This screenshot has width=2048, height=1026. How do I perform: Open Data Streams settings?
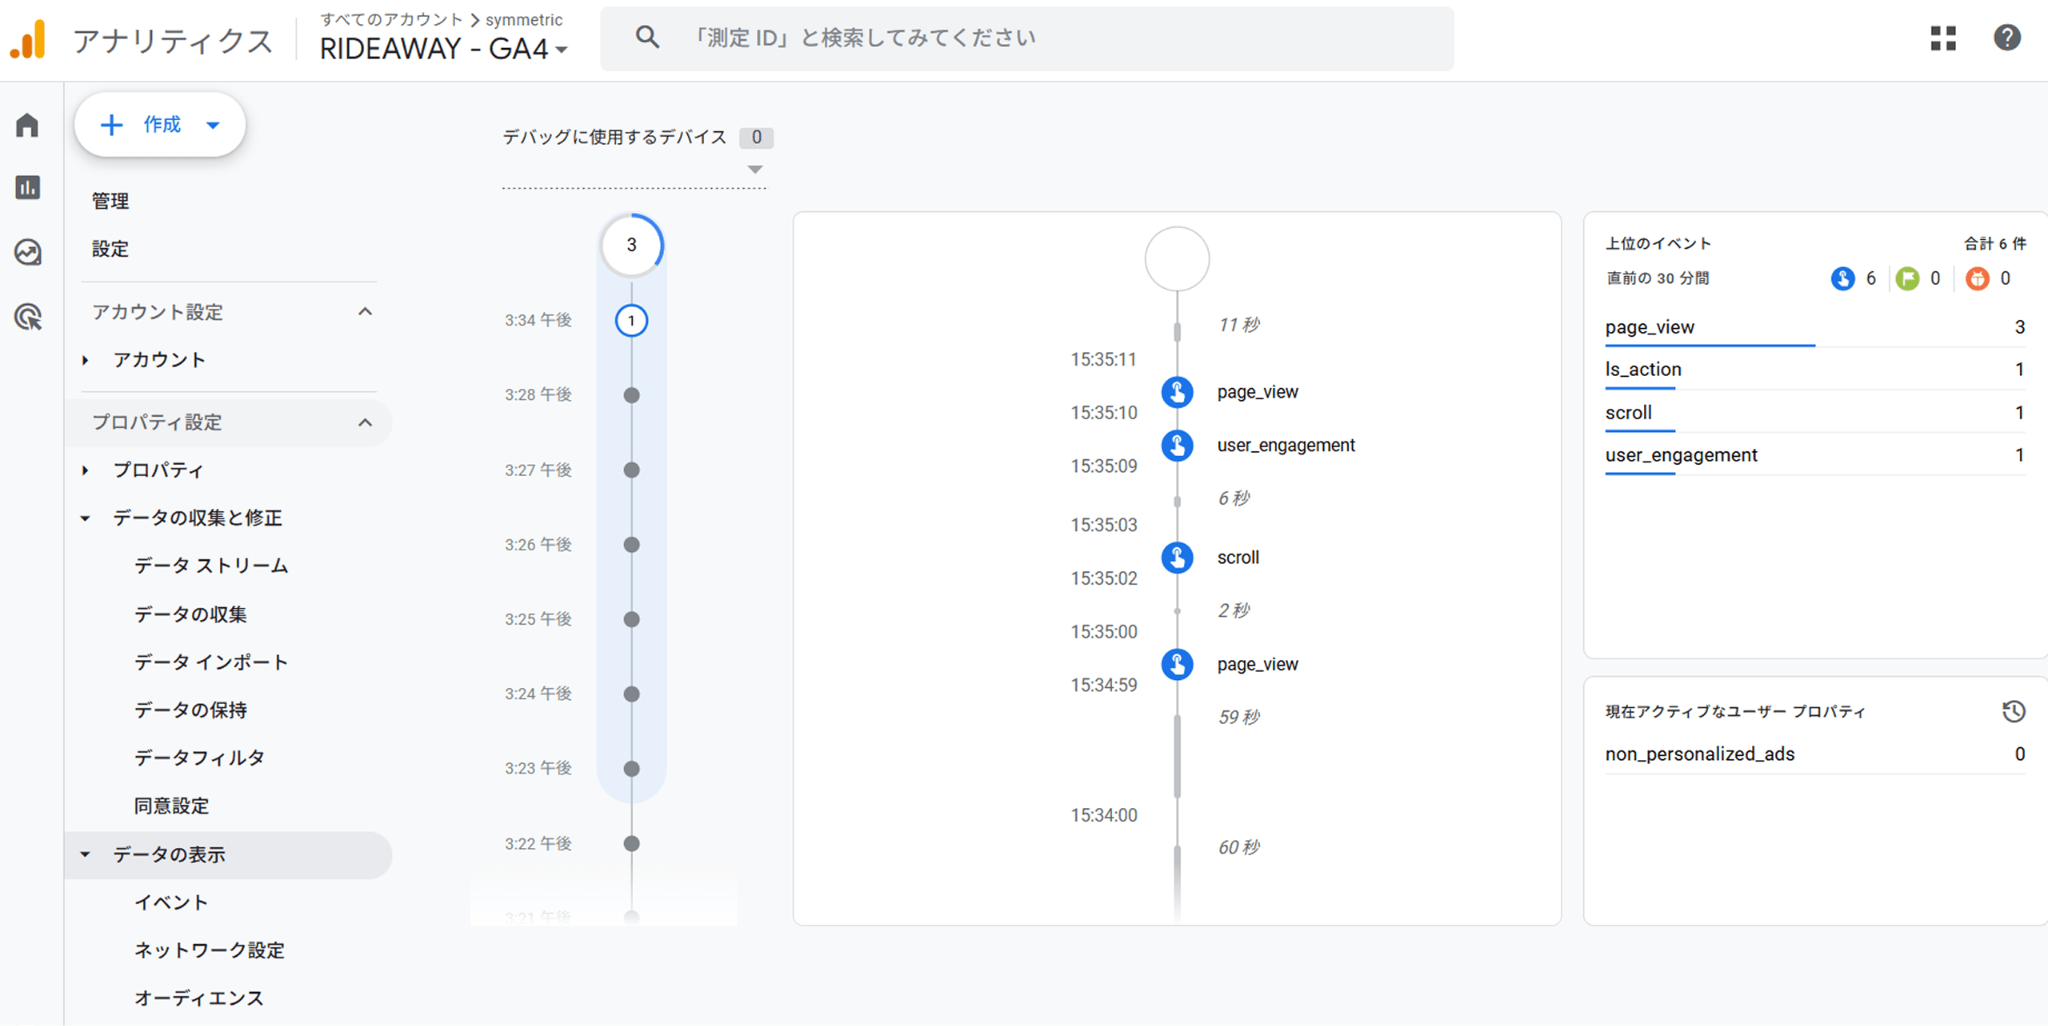211,566
